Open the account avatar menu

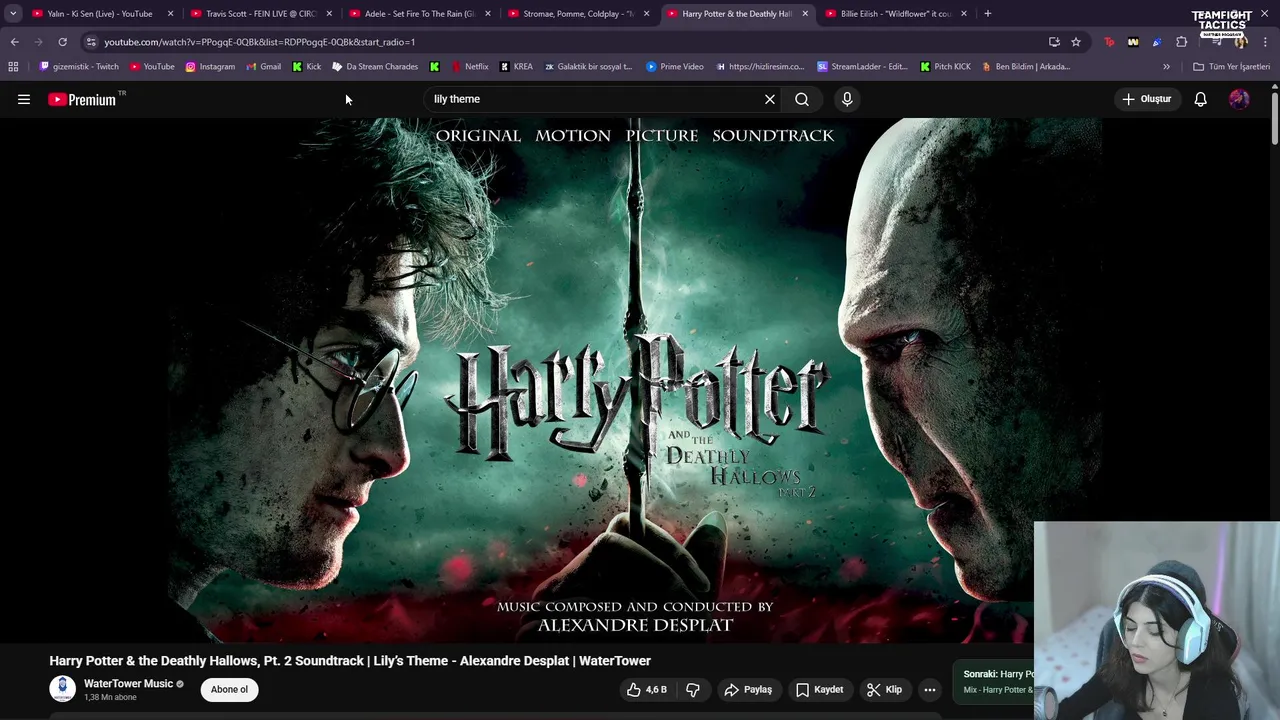click(1239, 99)
